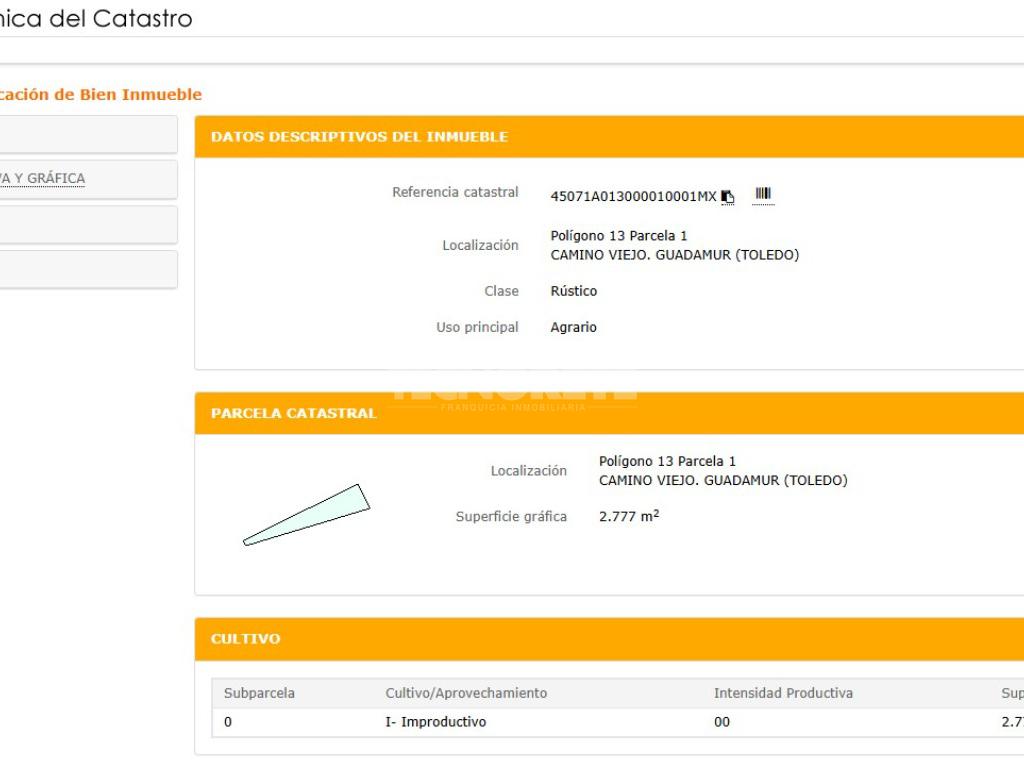The image size is (1024, 768).
Task: Click the 'Agrario' main use value
Action: tap(574, 327)
